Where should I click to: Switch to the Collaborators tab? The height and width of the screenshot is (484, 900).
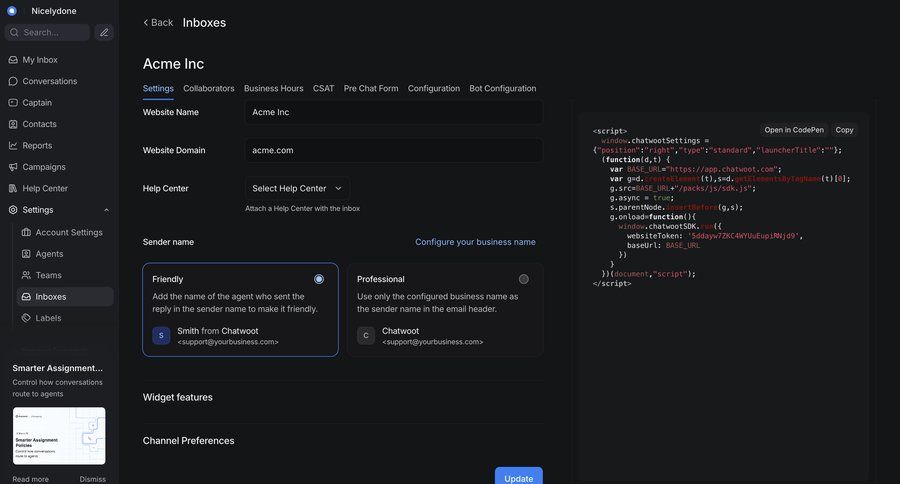click(208, 88)
